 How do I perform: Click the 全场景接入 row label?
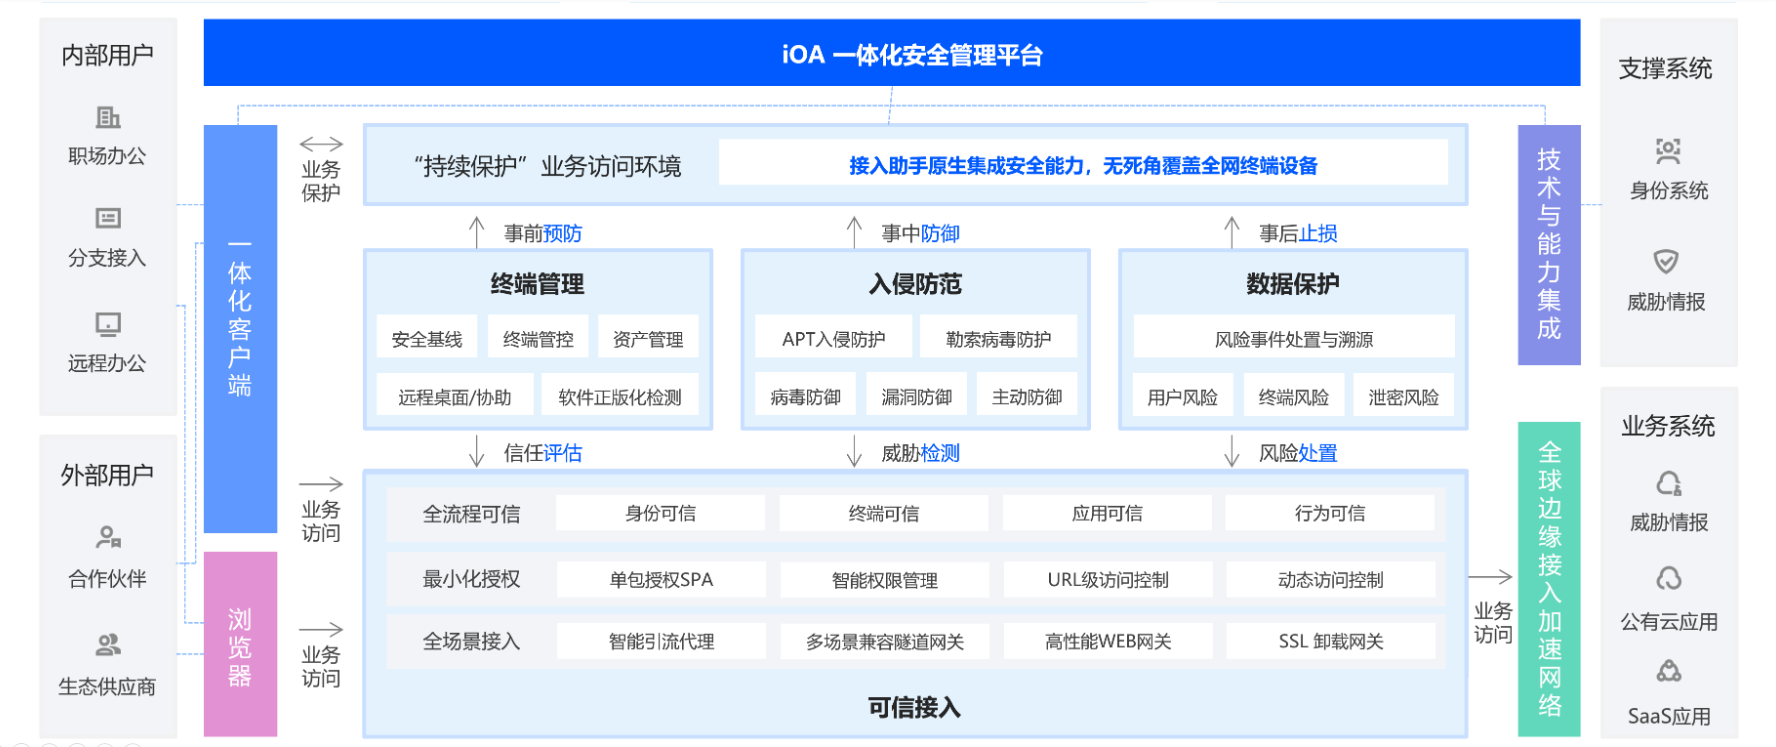tap(471, 641)
